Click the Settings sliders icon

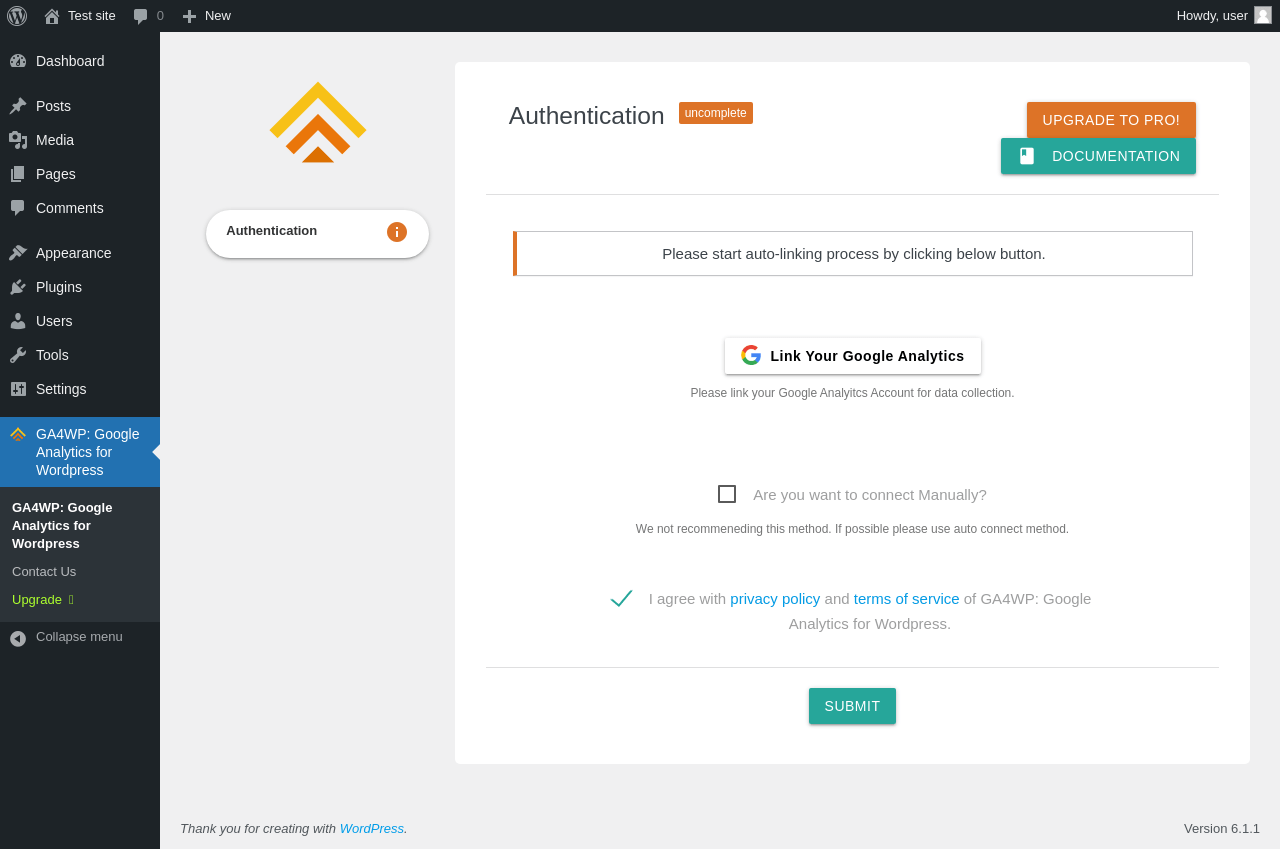pos(18,389)
